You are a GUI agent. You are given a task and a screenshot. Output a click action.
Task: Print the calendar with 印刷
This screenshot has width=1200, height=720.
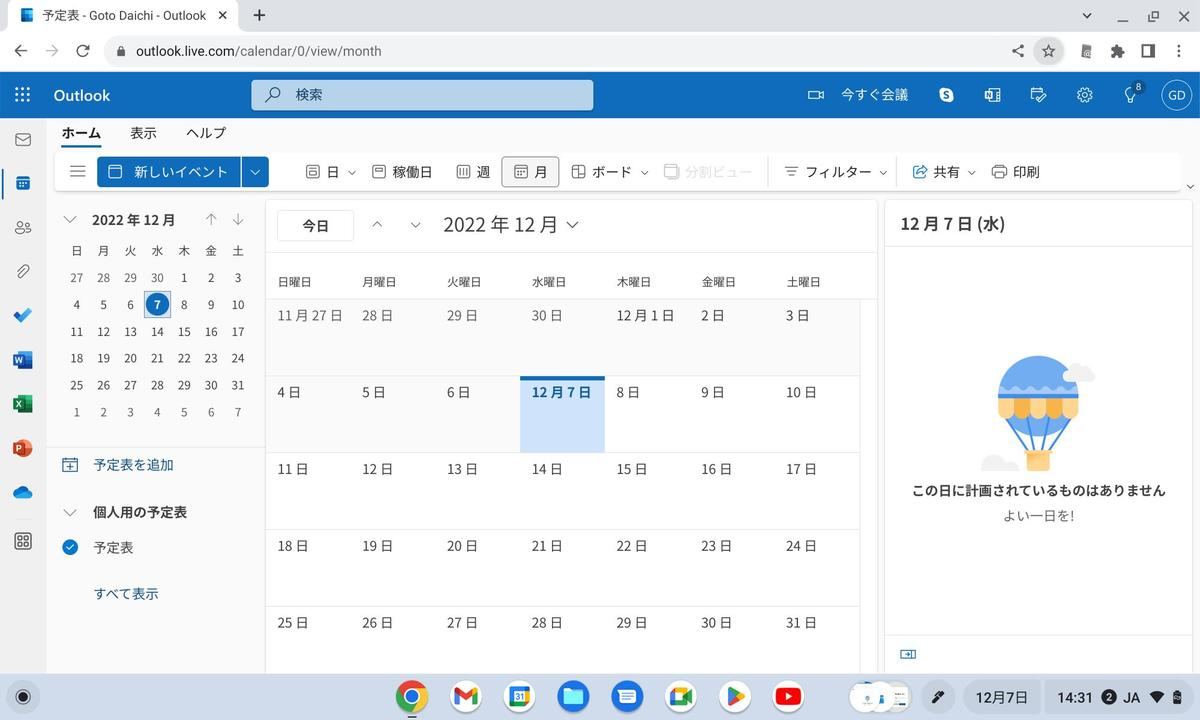tap(1015, 172)
